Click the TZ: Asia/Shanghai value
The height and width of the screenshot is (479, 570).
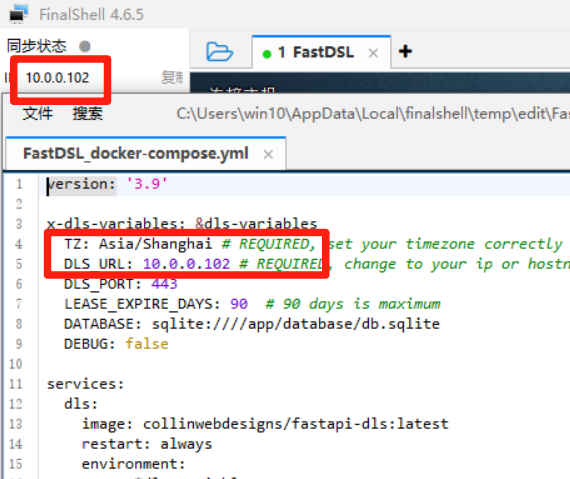click(x=155, y=244)
